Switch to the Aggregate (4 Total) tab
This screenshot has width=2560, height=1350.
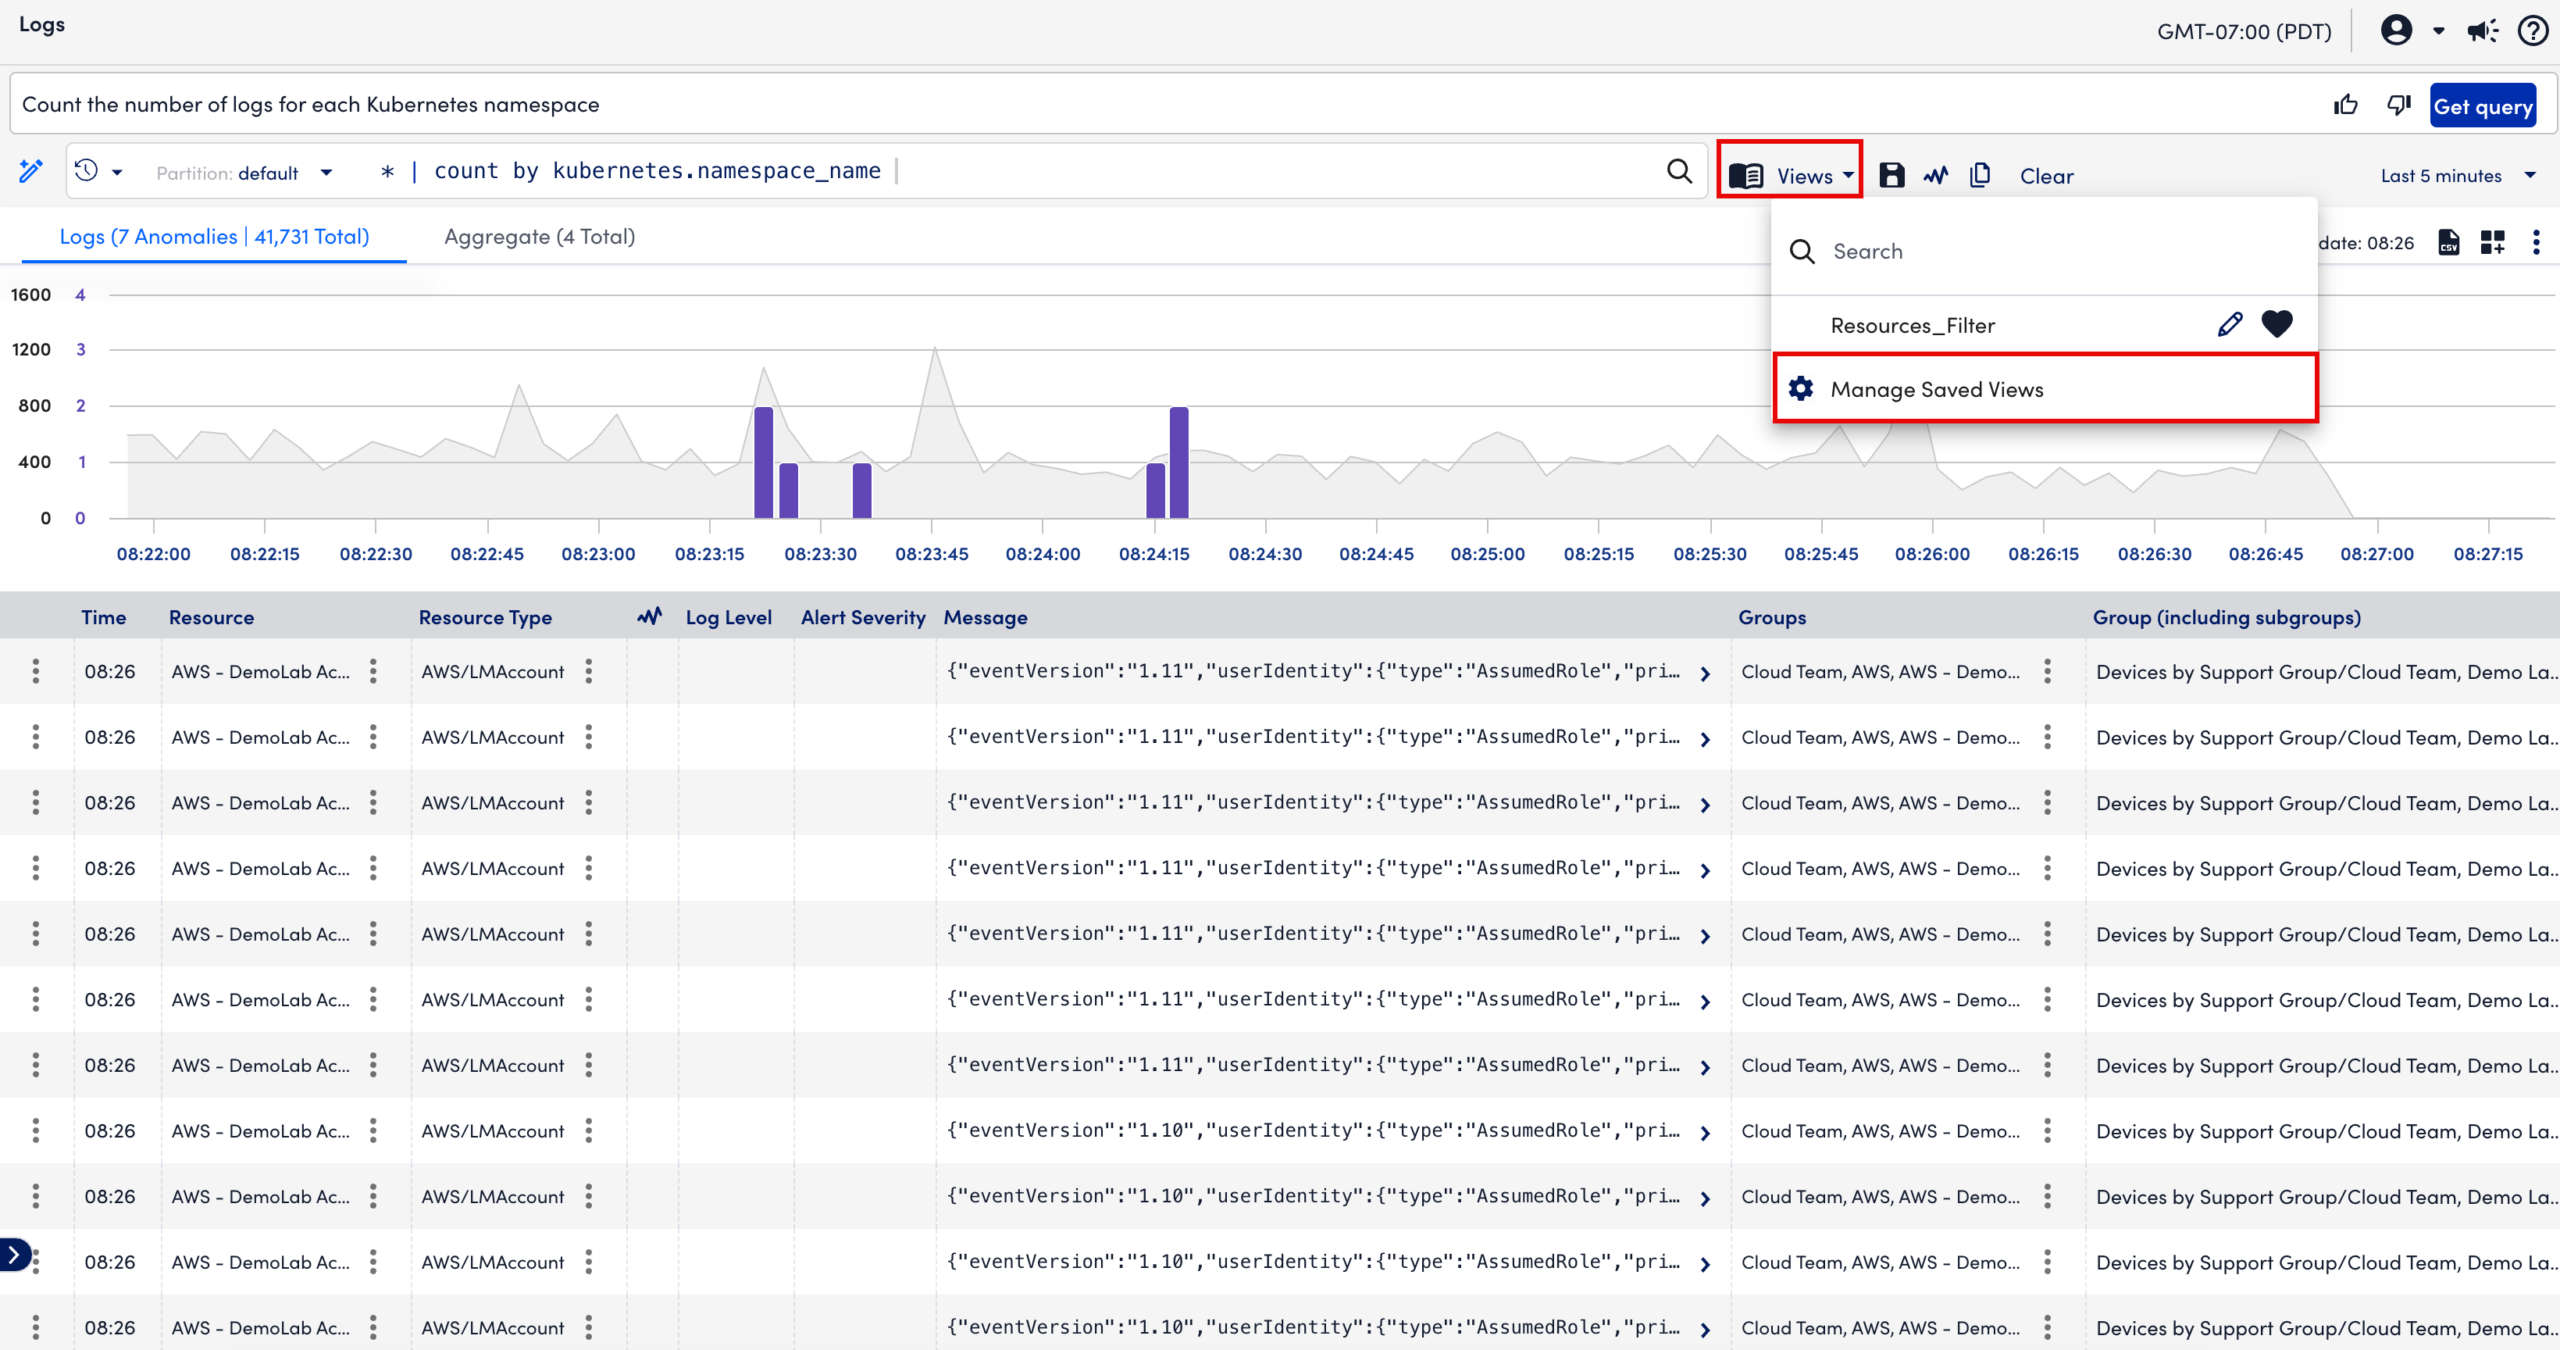[x=539, y=237]
